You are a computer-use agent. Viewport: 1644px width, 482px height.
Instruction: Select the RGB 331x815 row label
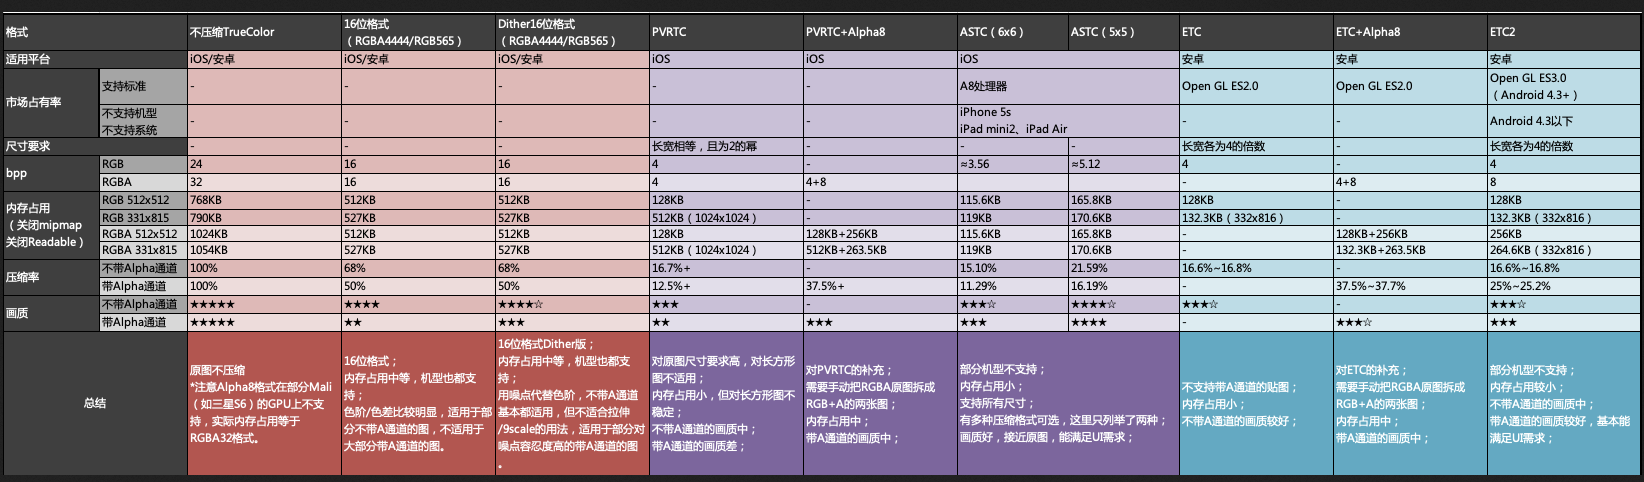click(143, 217)
